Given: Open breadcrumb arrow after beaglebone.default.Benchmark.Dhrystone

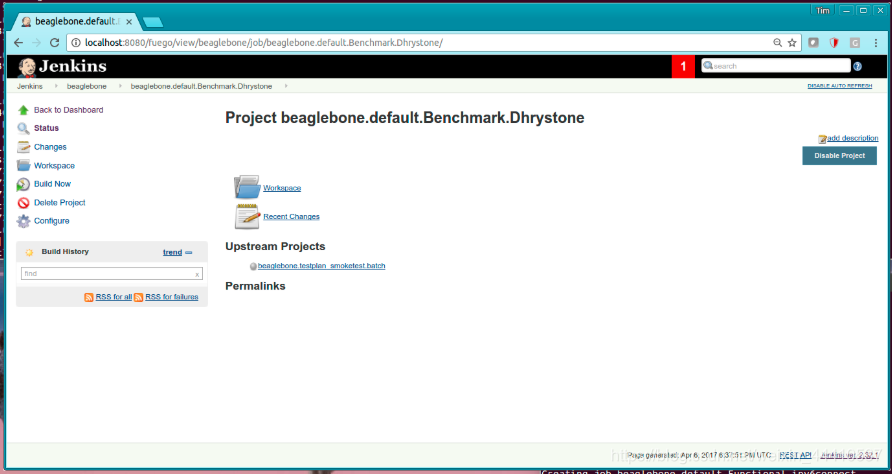Looking at the screenshot, I should pyautogui.click(x=286, y=86).
